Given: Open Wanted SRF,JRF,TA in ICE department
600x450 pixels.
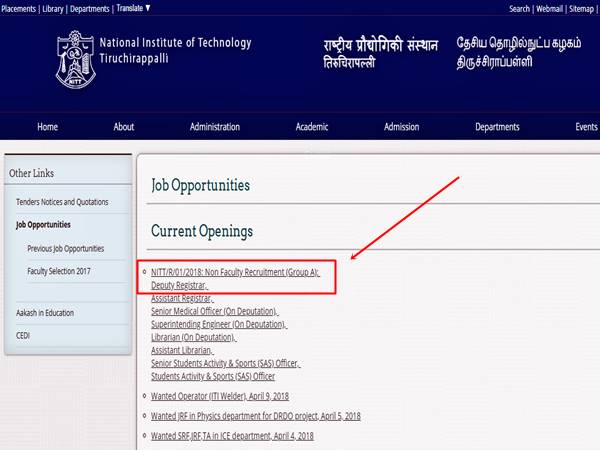Looking at the screenshot, I should pos(232,436).
